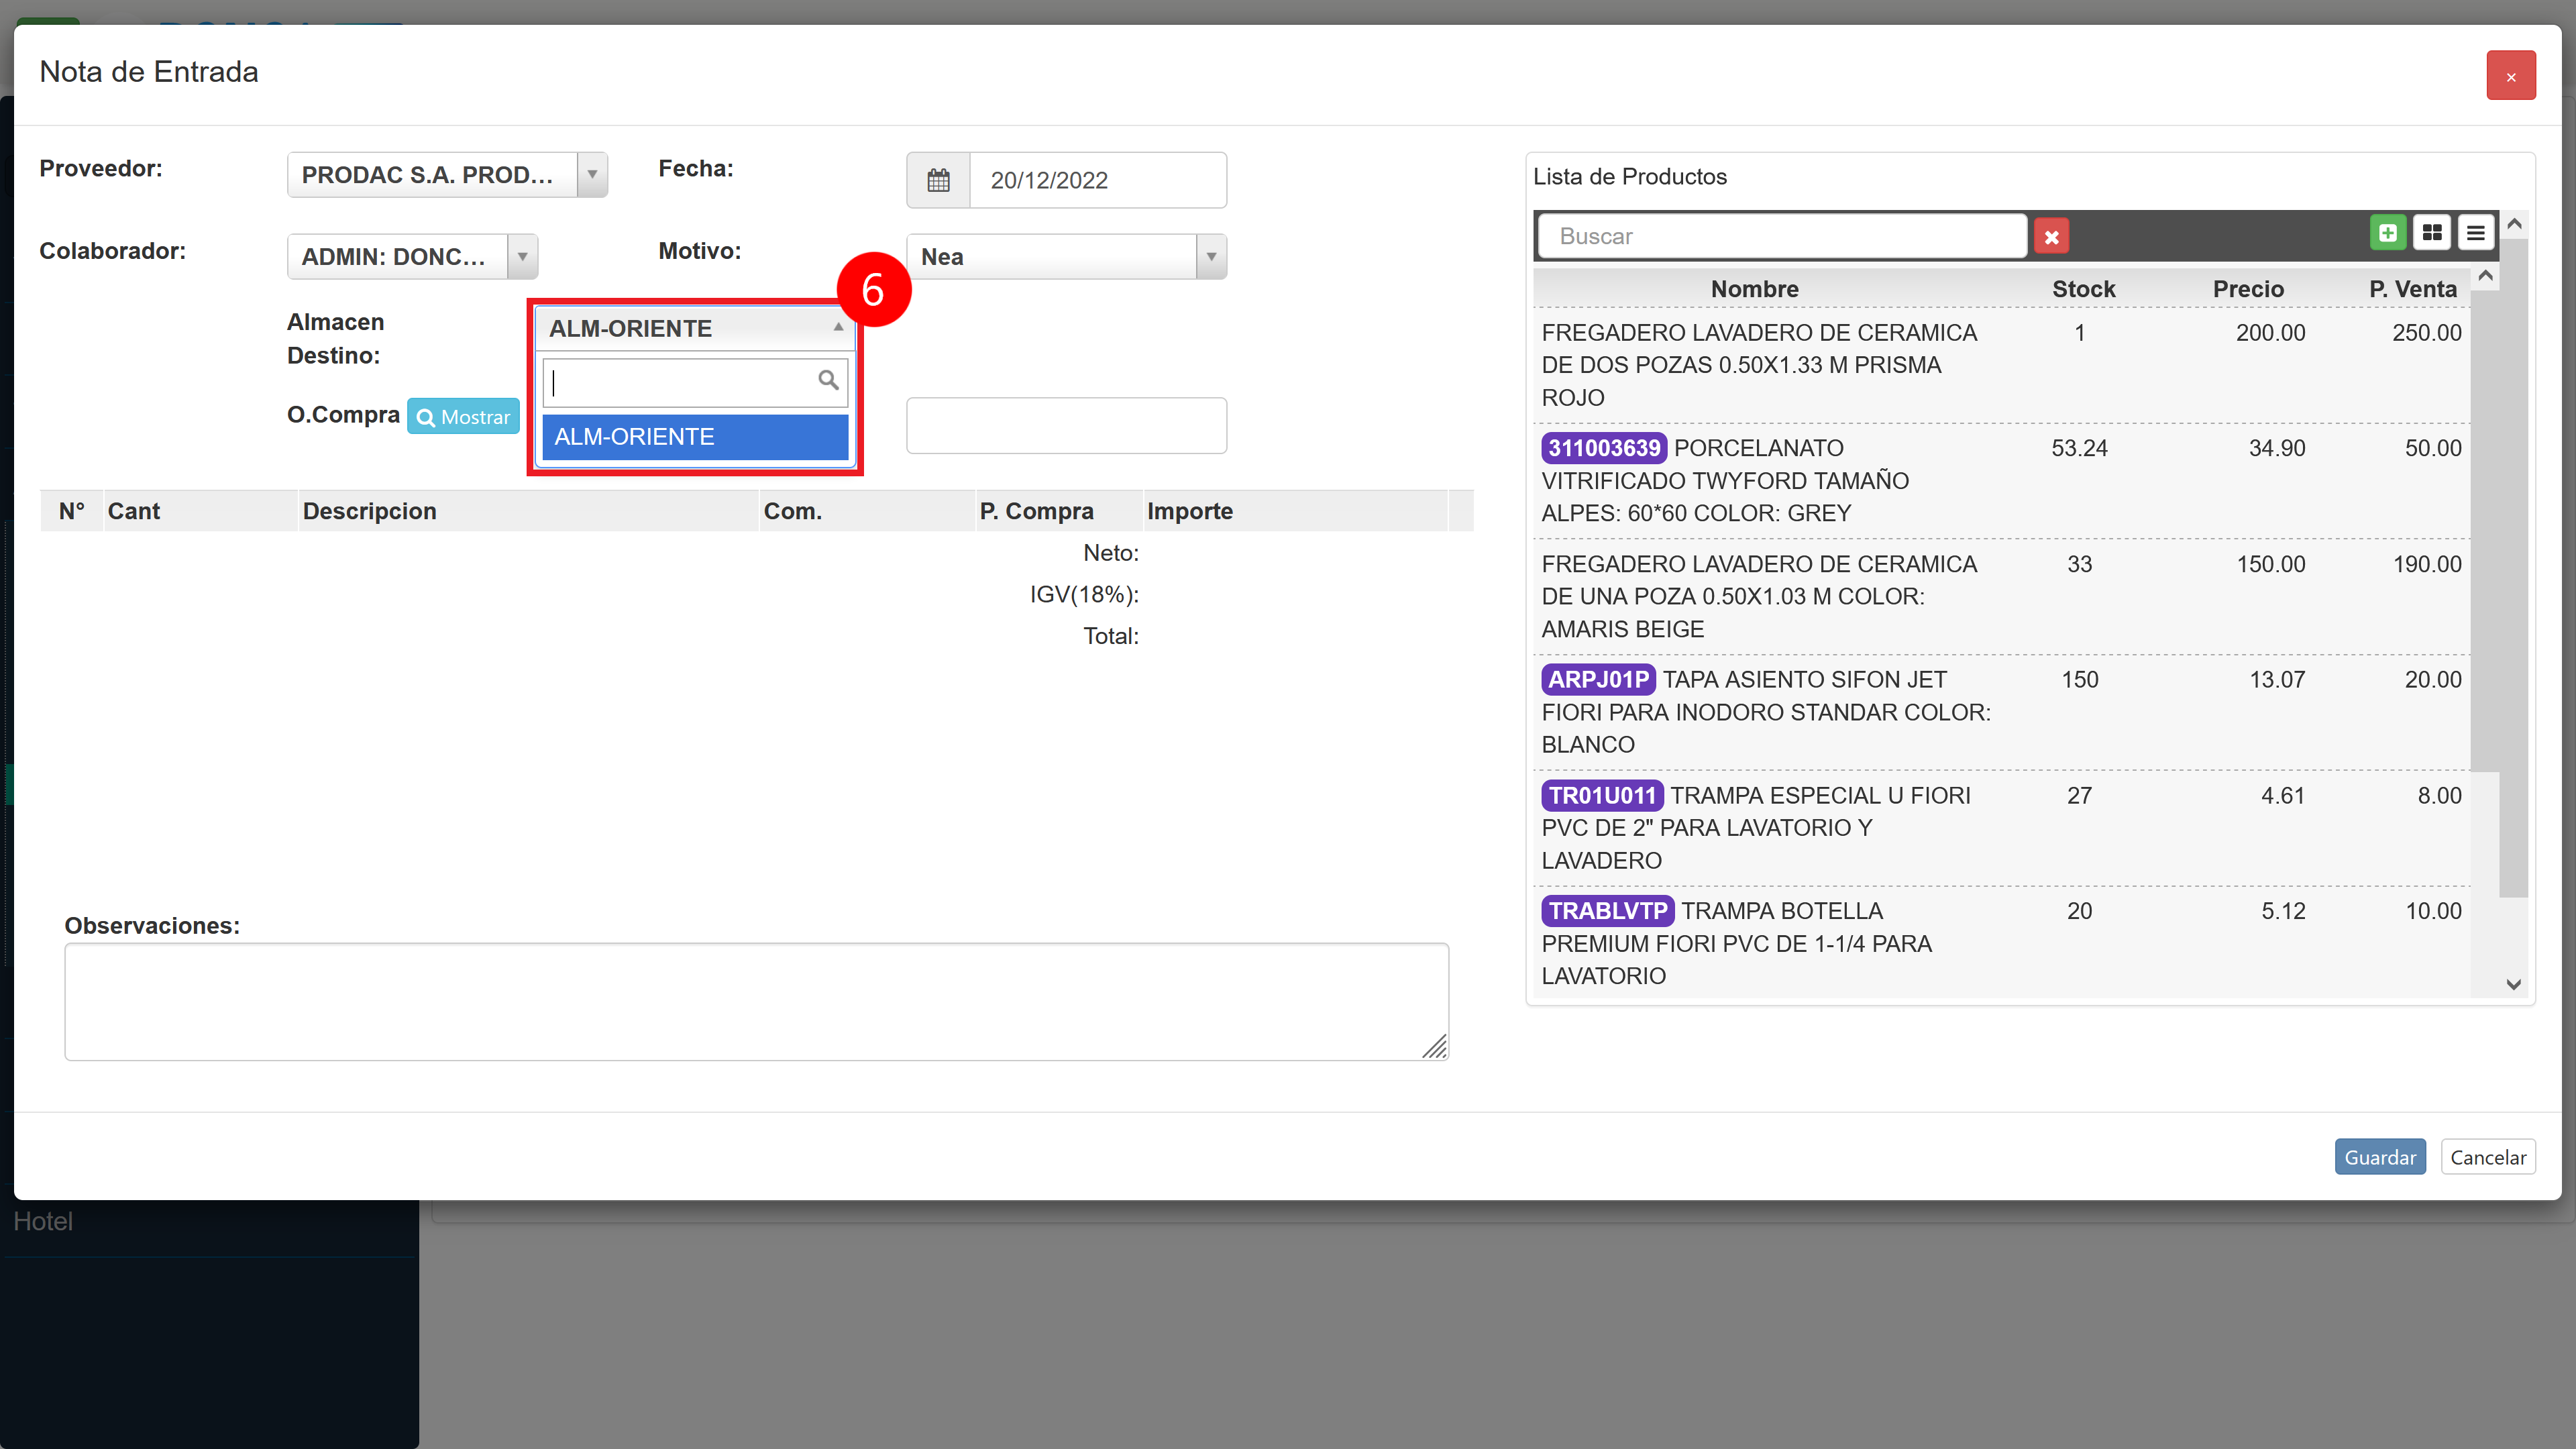Screen dimensions: 2576x1449
Task: Click the product list scroll-down arrow
Action: coord(2513,985)
